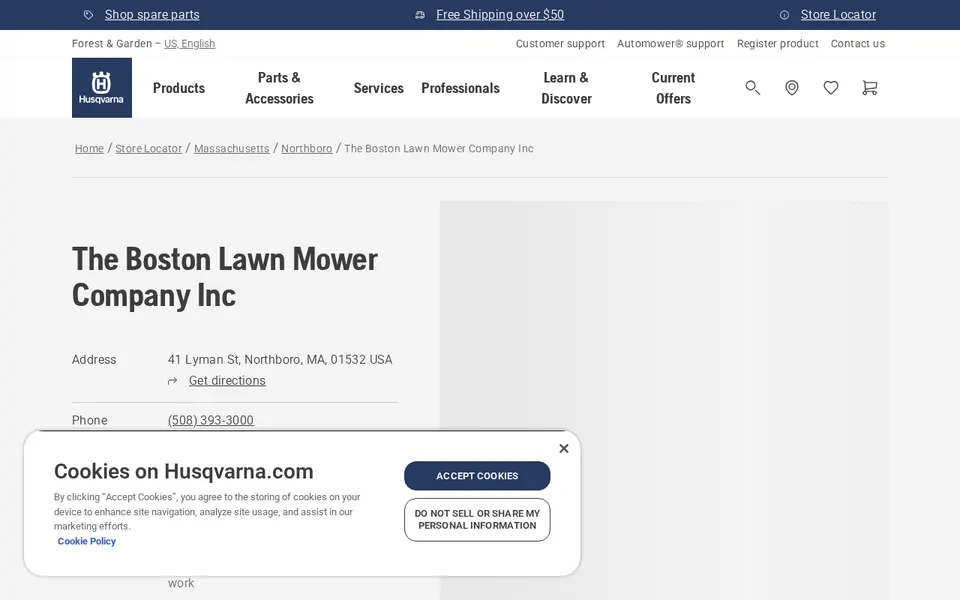This screenshot has width=960, height=600.
Task: Go to Massachusetts breadcrumb
Action: point(231,149)
